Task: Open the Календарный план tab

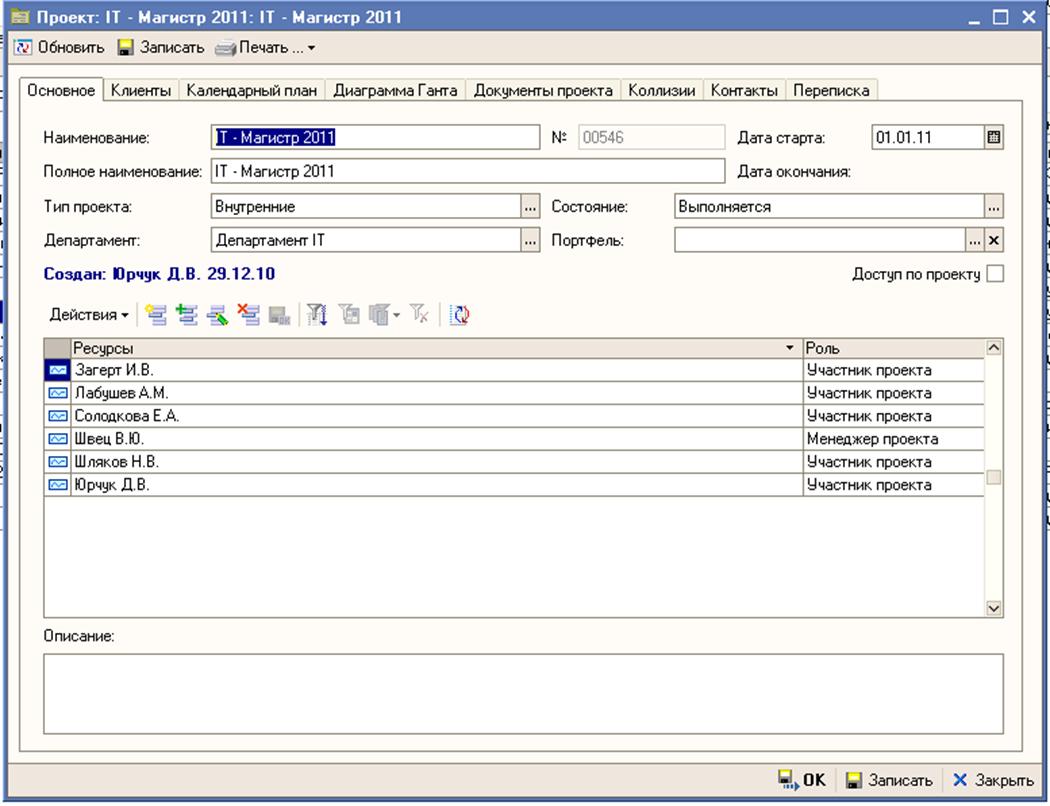Action: (252, 90)
